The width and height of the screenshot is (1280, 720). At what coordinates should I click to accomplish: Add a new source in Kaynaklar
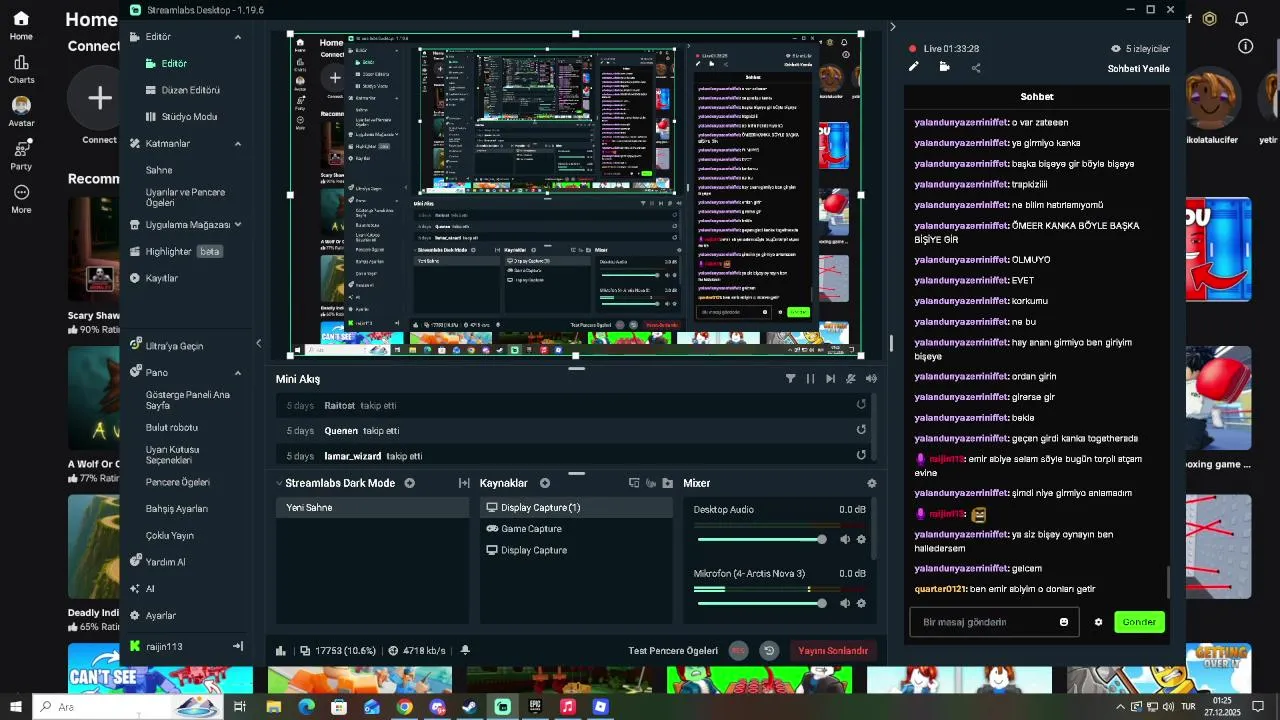[545, 483]
